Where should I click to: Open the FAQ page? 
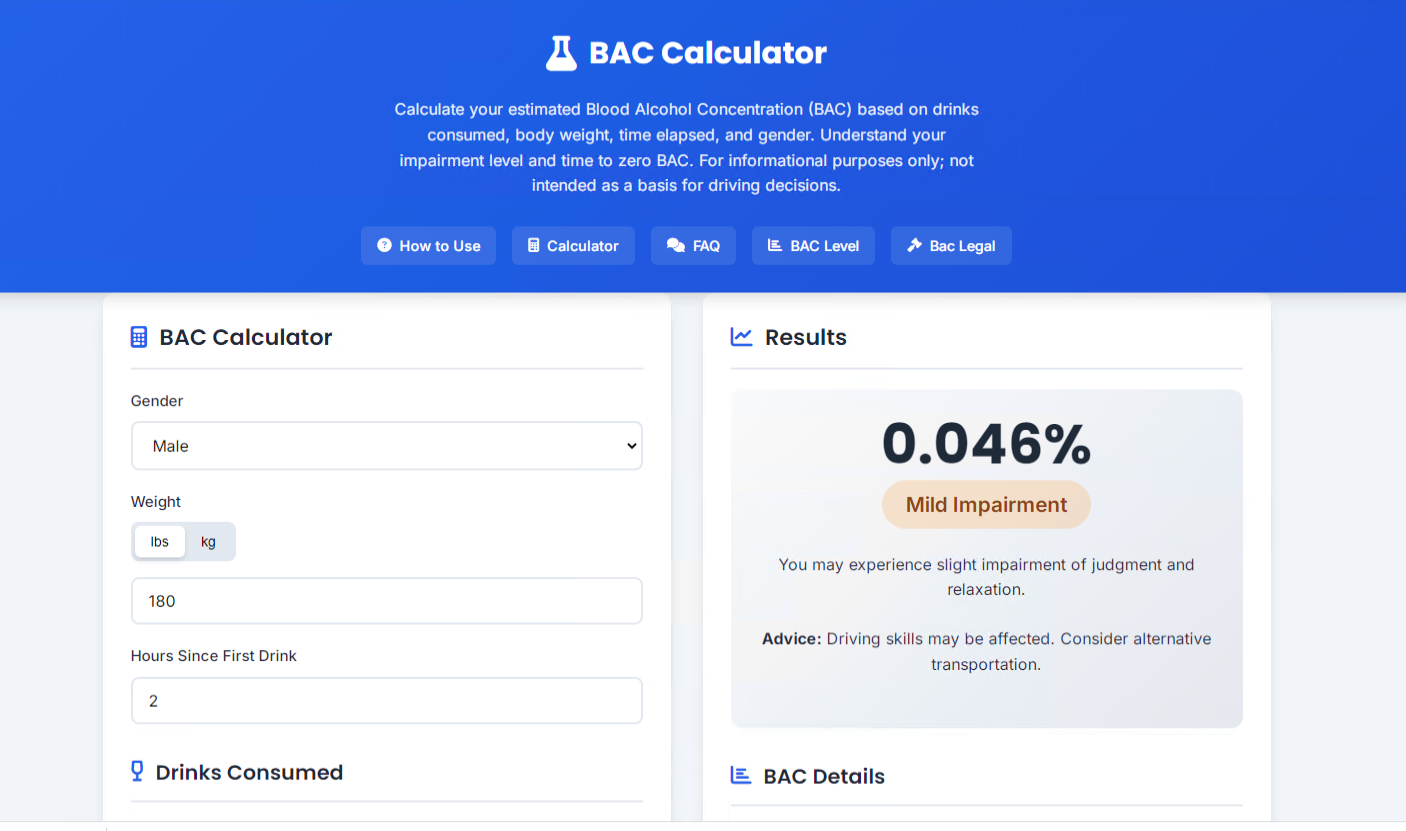coord(693,245)
